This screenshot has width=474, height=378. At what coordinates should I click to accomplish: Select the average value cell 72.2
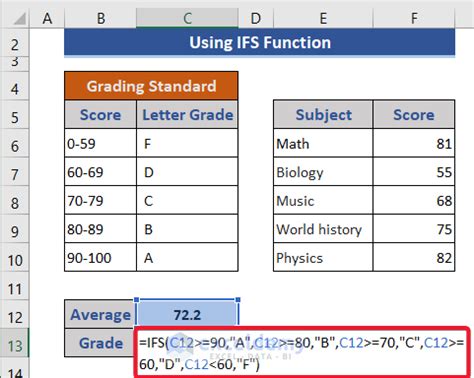(187, 314)
